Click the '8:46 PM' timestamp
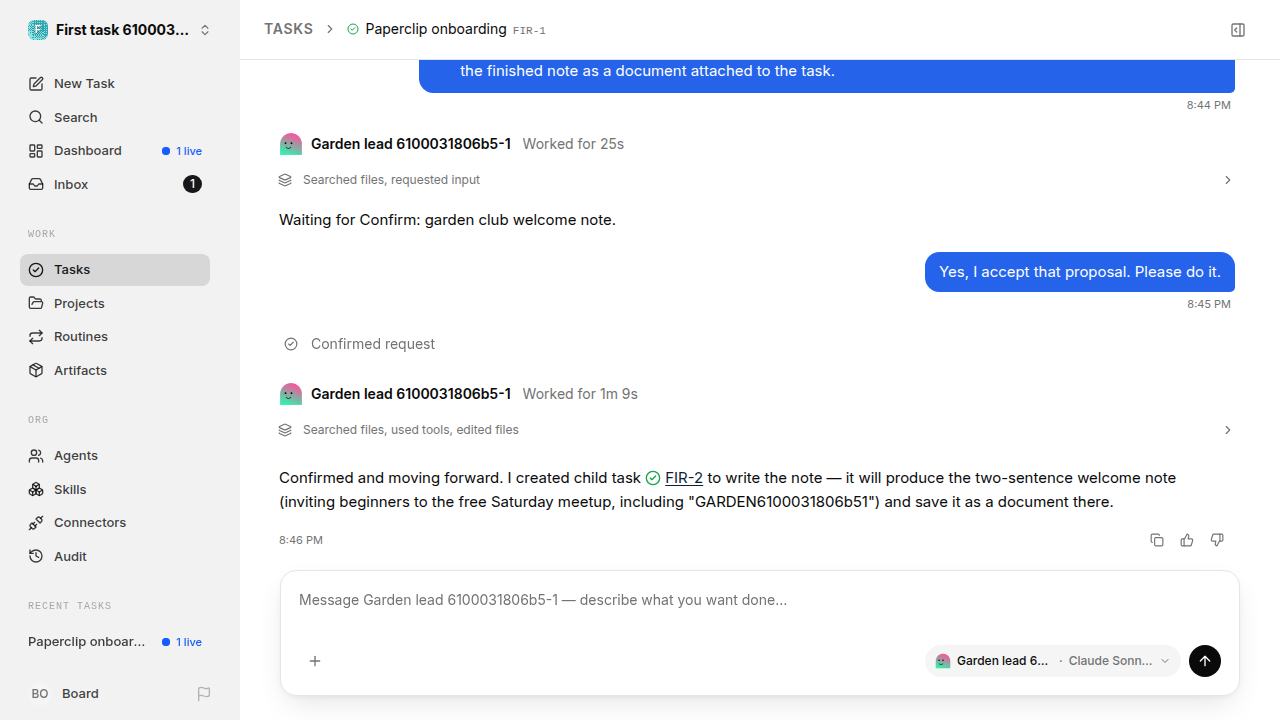 tap(301, 540)
